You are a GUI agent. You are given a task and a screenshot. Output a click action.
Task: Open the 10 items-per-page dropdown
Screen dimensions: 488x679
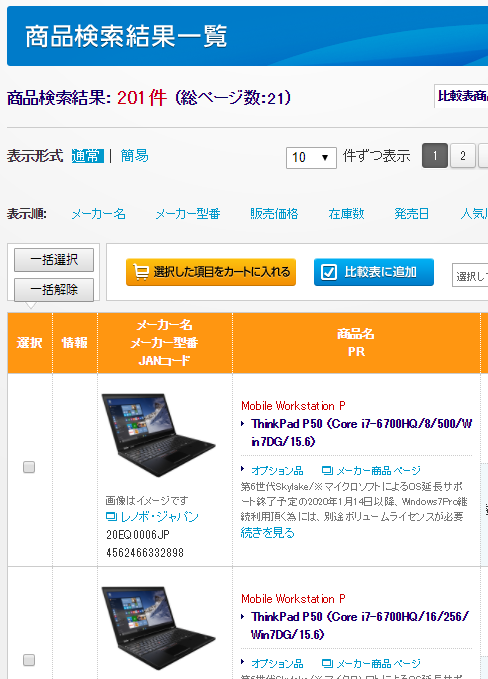(x=311, y=157)
